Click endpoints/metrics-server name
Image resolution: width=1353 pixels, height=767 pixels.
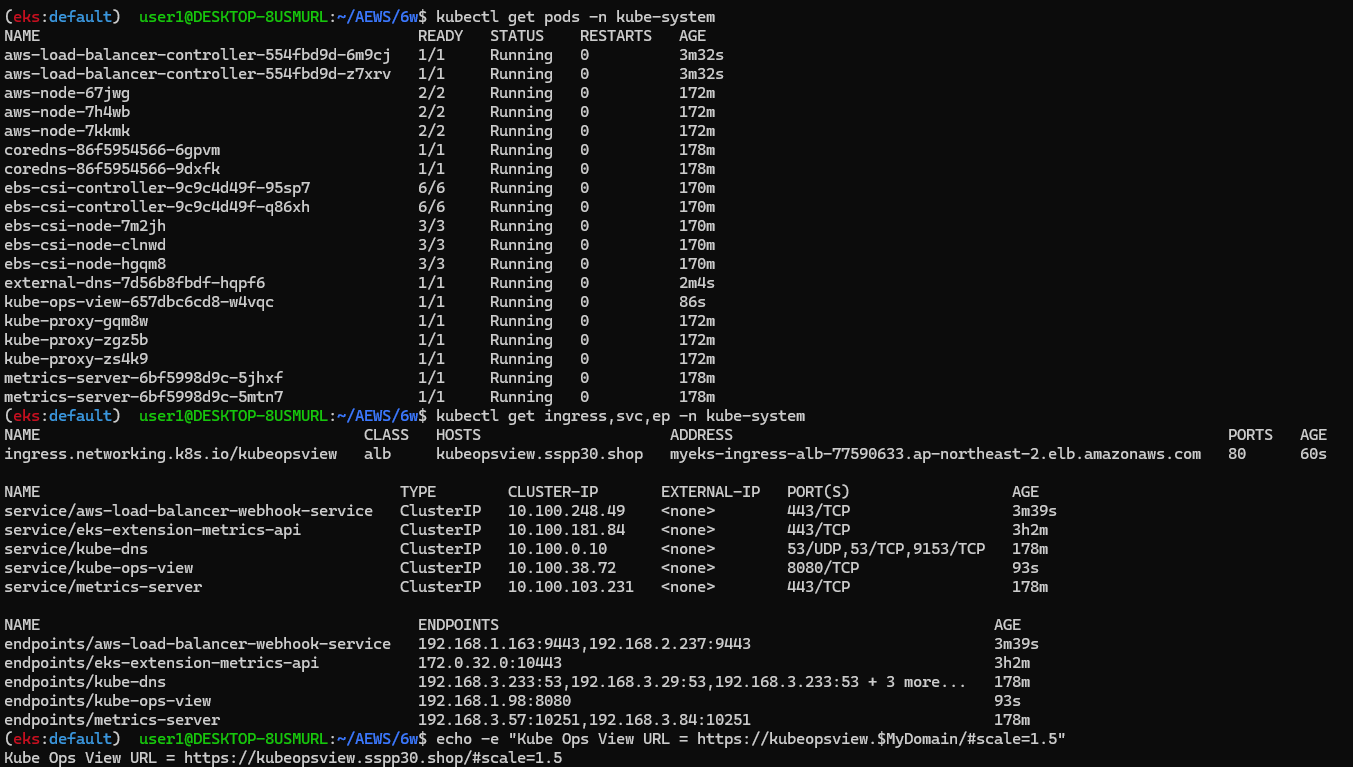(112, 720)
